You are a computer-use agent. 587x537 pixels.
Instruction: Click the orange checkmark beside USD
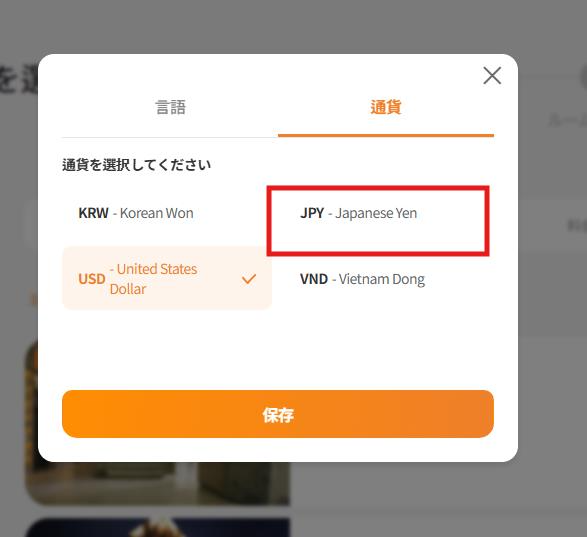click(249, 279)
